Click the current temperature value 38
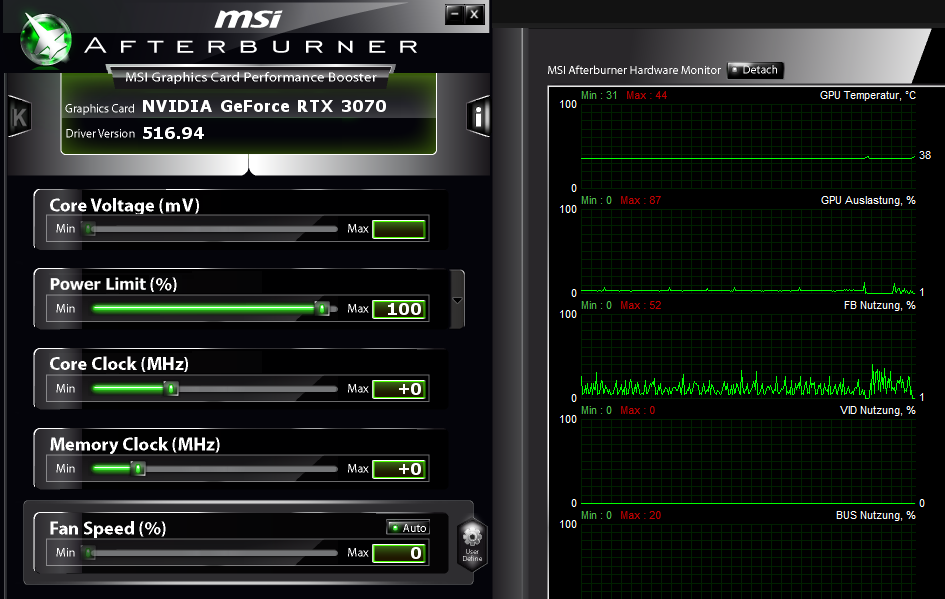Image resolution: width=945 pixels, height=599 pixels. (x=925, y=155)
